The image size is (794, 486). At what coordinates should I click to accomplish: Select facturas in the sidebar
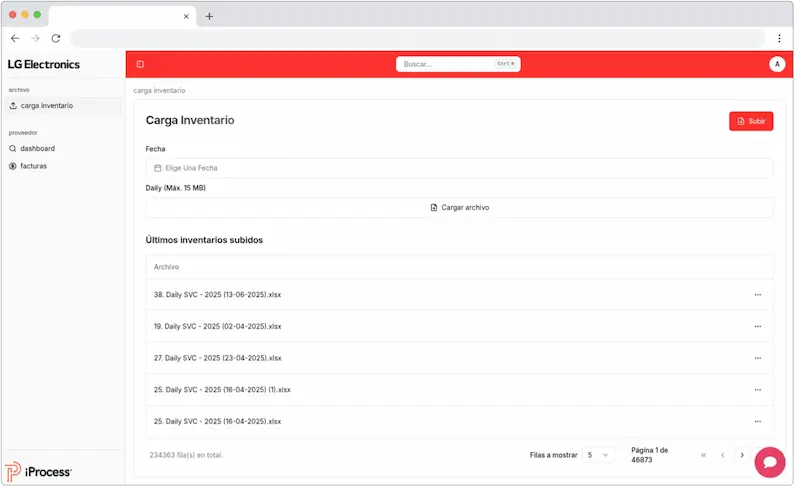(x=33, y=166)
